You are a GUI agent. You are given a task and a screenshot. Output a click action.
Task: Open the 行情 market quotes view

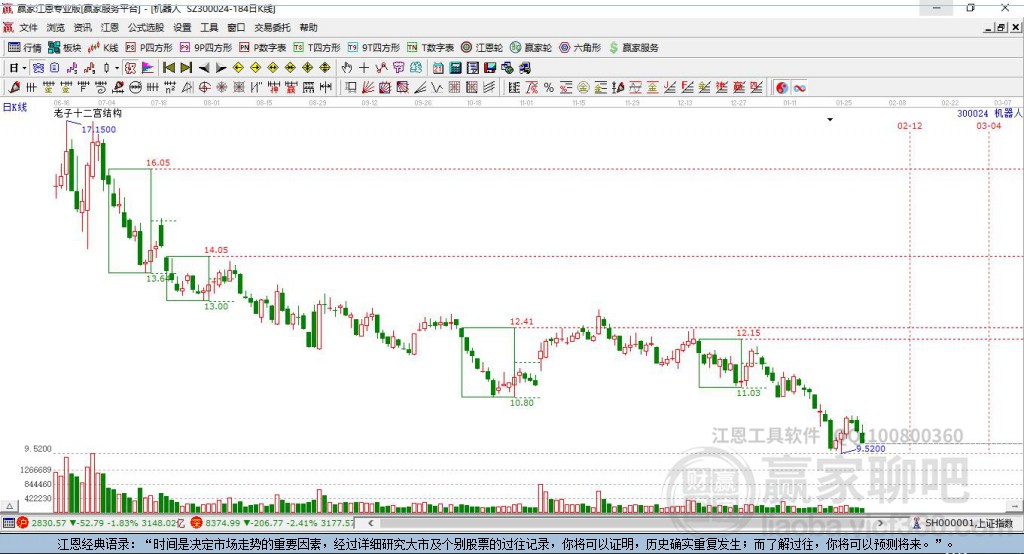point(24,48)
